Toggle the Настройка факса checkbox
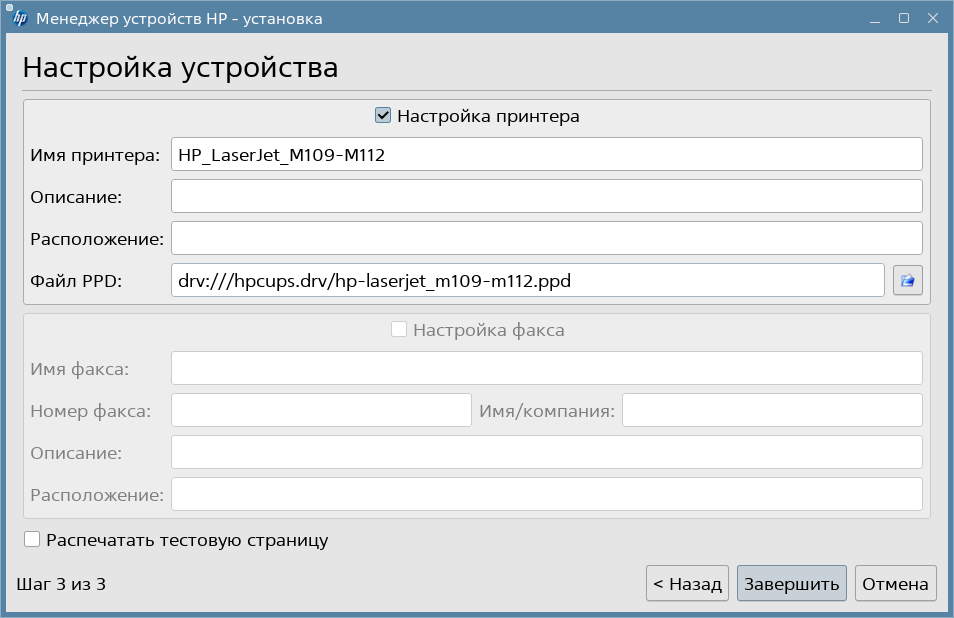This screenshot has width=954, height=618. pos(398,330)
